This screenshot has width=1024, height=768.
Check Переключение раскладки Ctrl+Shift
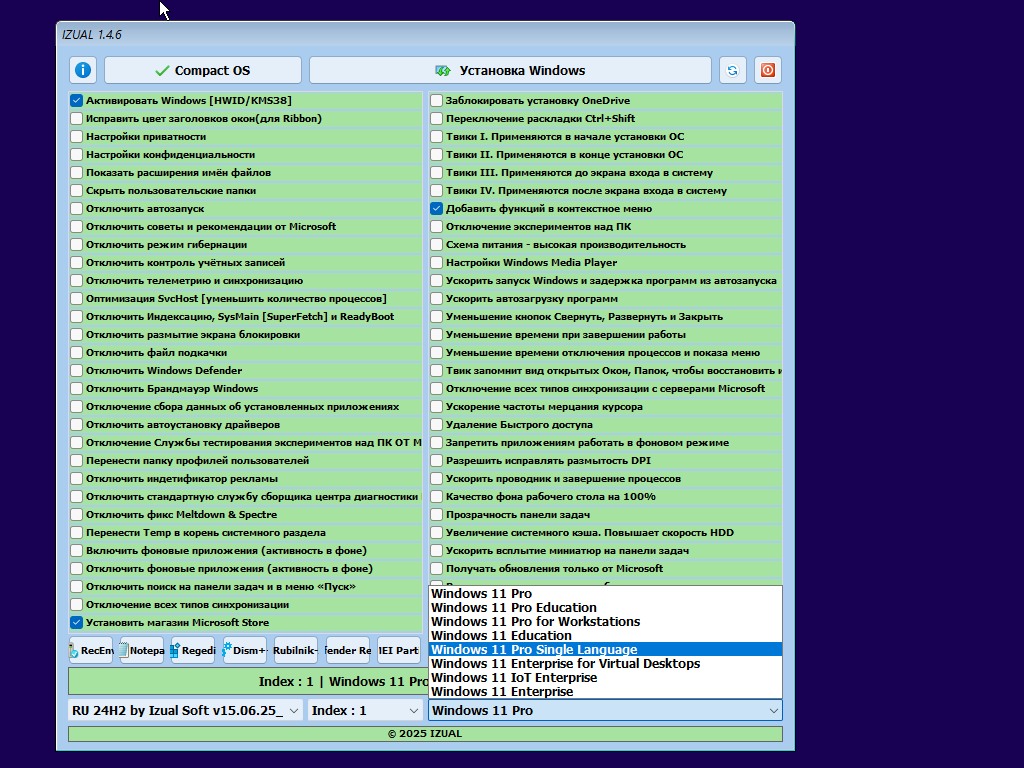[436, 118]
